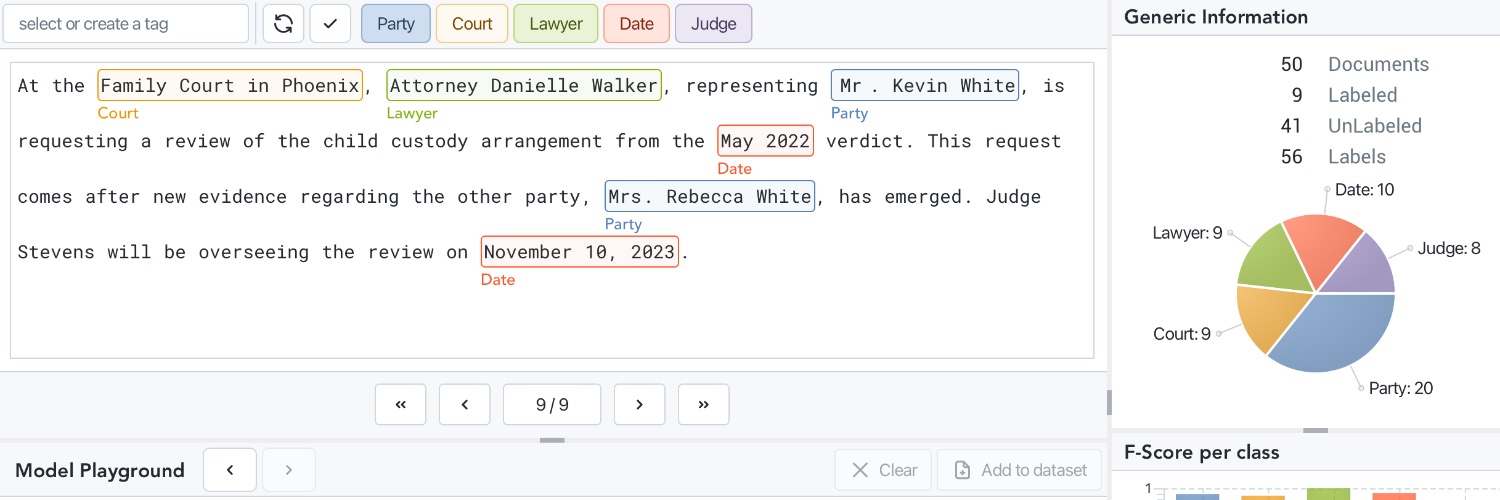Select the Judge tag

click(714, 24)
